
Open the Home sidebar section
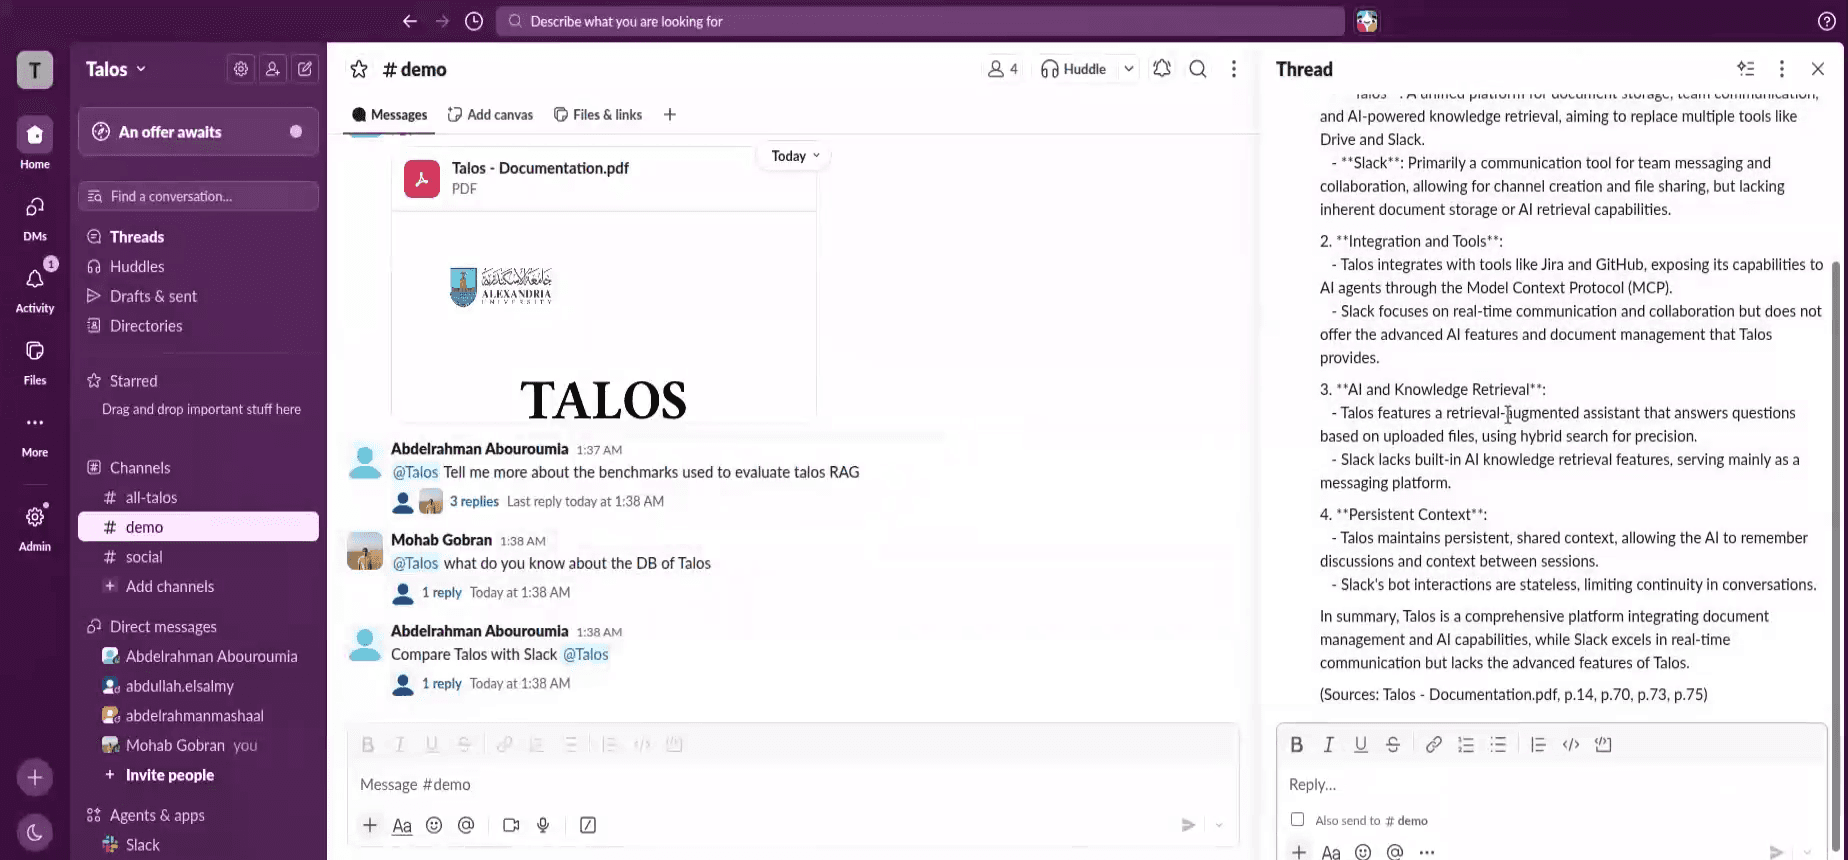pos(35,143)
